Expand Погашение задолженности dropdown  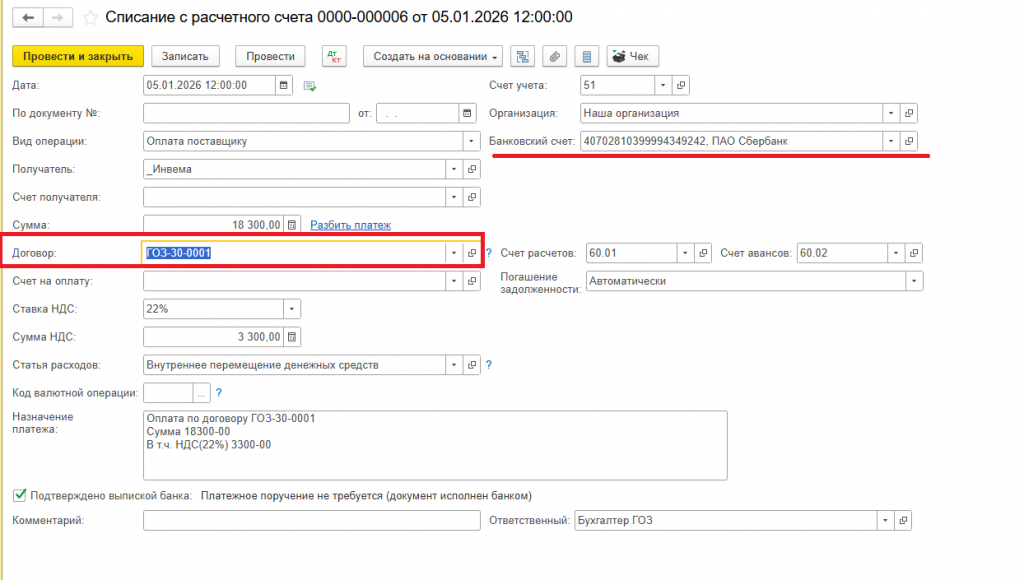click(x=914, y=281)
